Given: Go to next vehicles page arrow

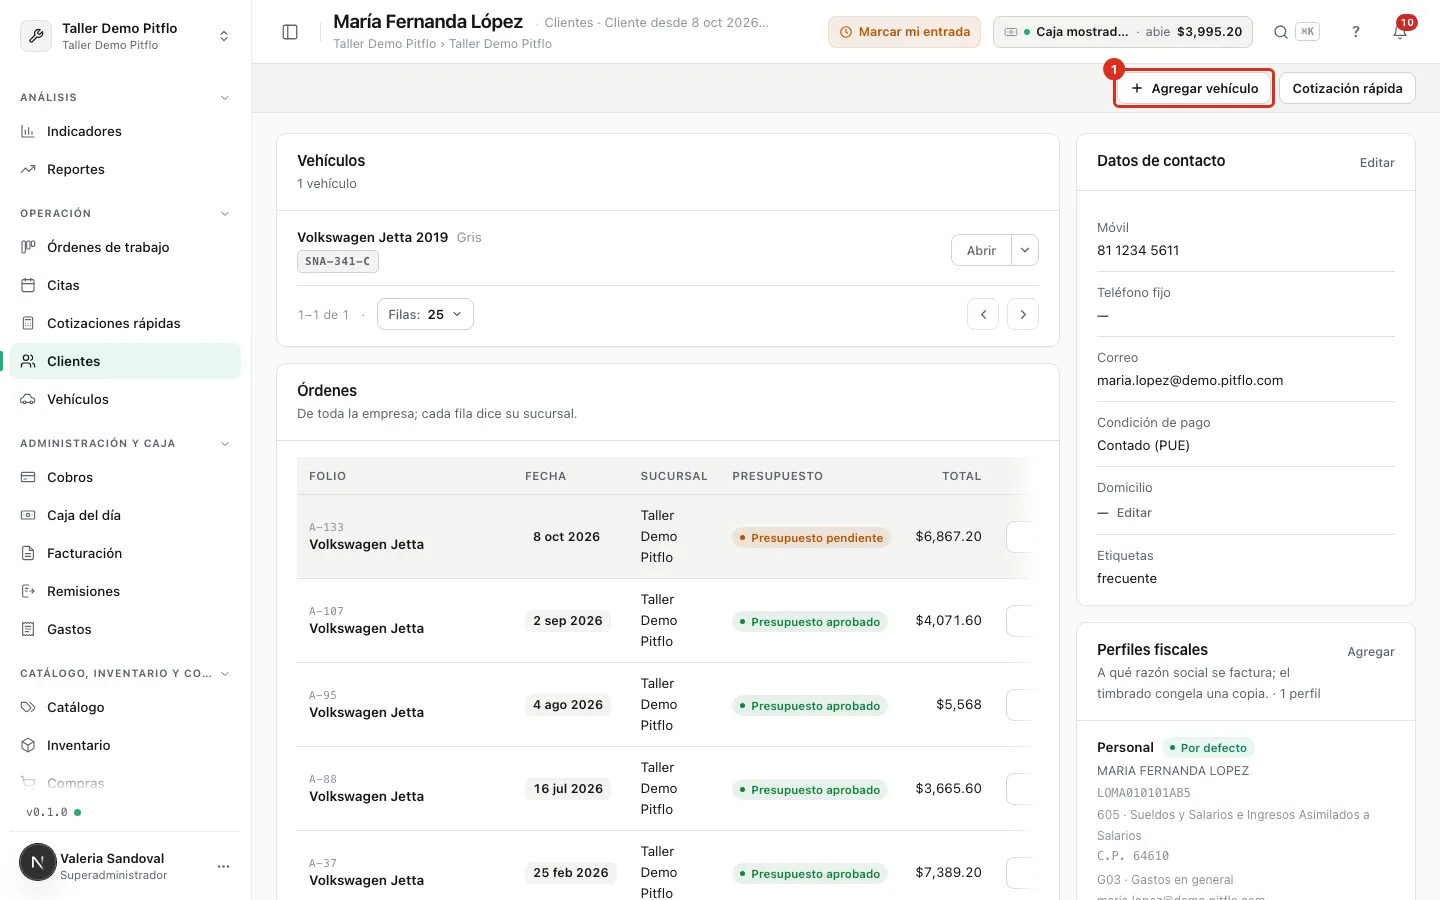Looking at the screenshot, I should [1023, 314].
